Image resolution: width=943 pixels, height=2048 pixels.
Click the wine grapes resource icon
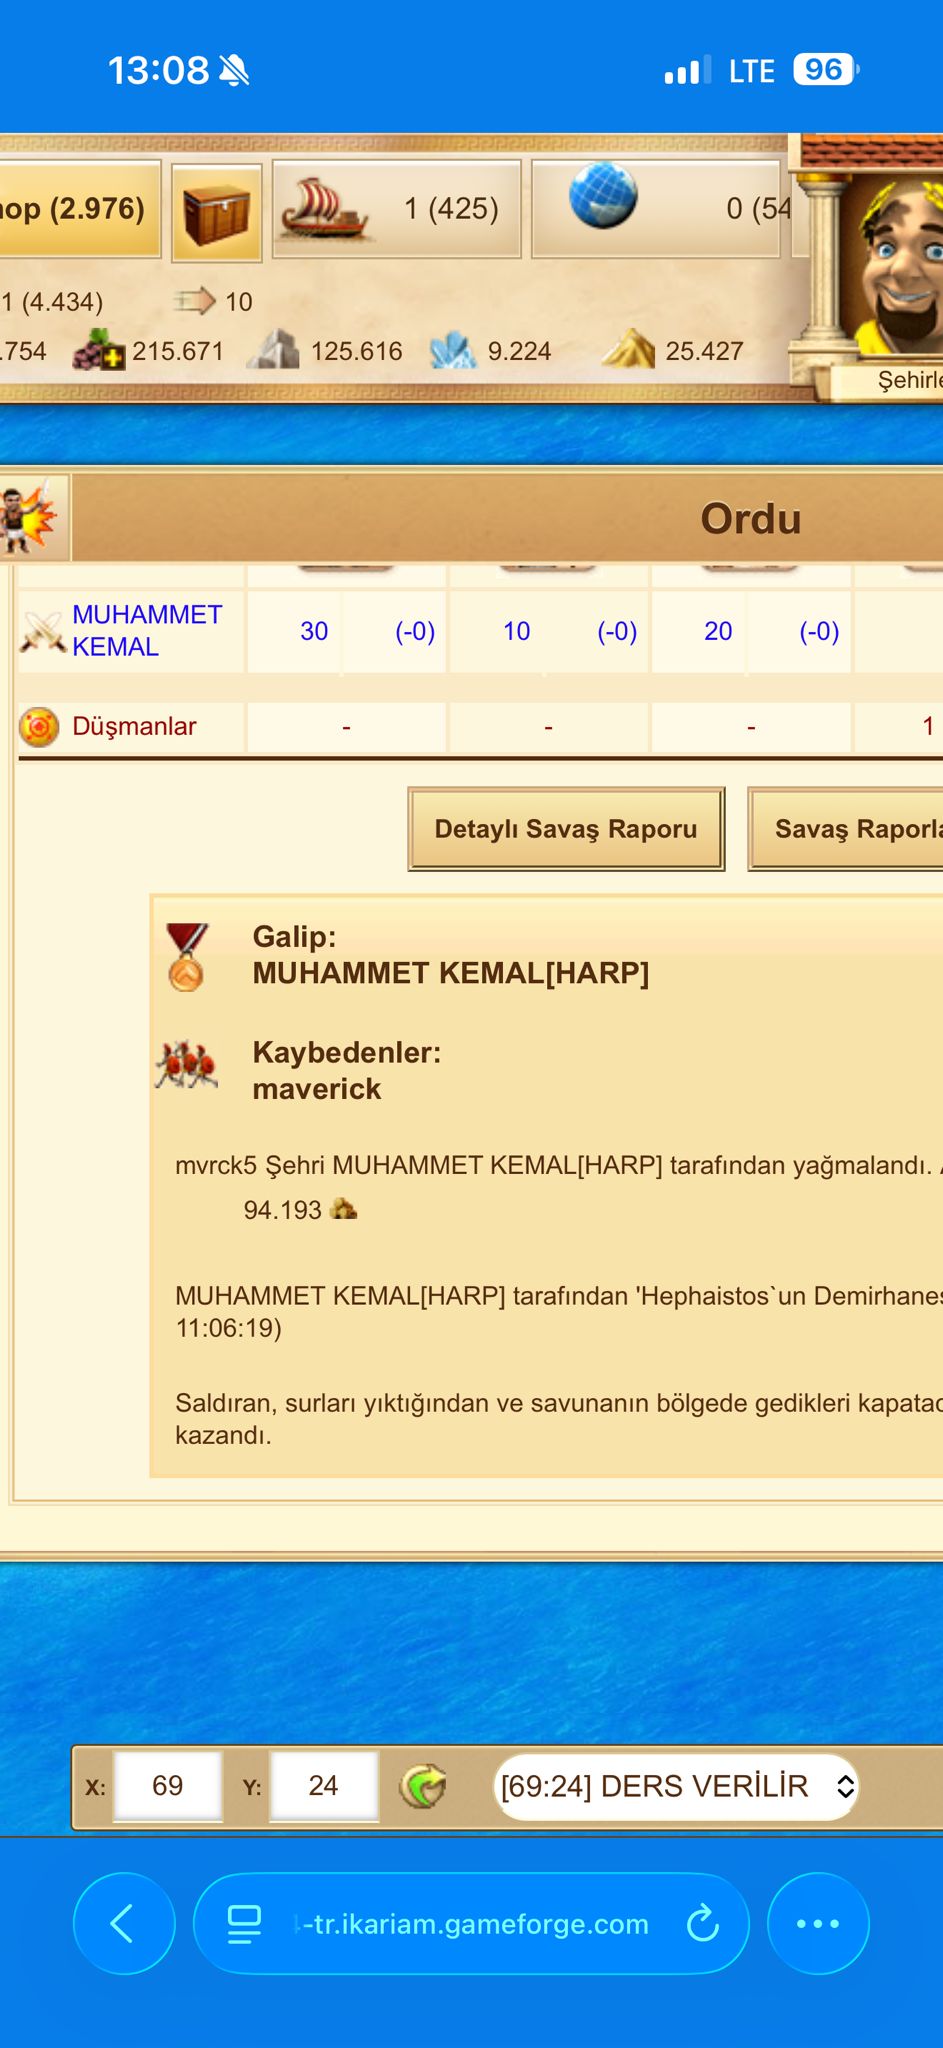click(x=99, y=350)
